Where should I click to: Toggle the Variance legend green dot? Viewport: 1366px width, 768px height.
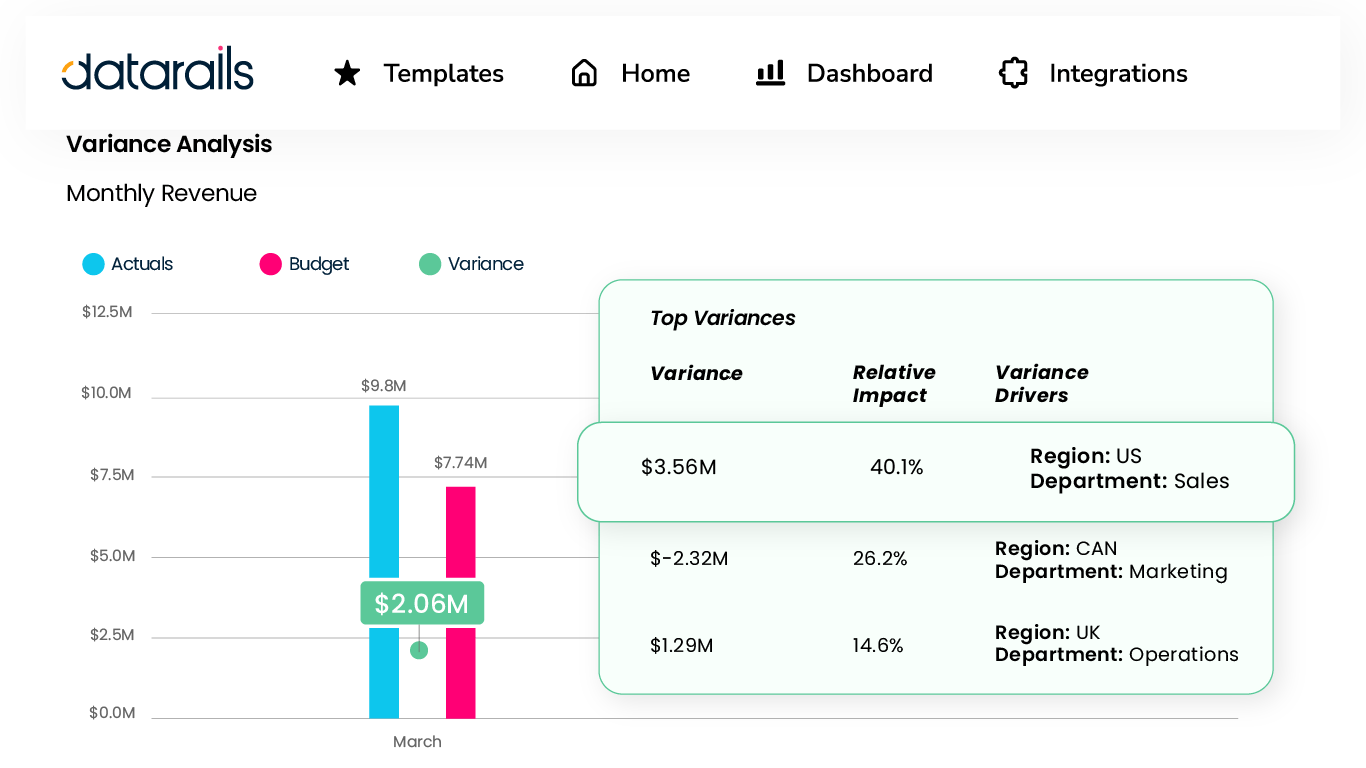point(430,264)
